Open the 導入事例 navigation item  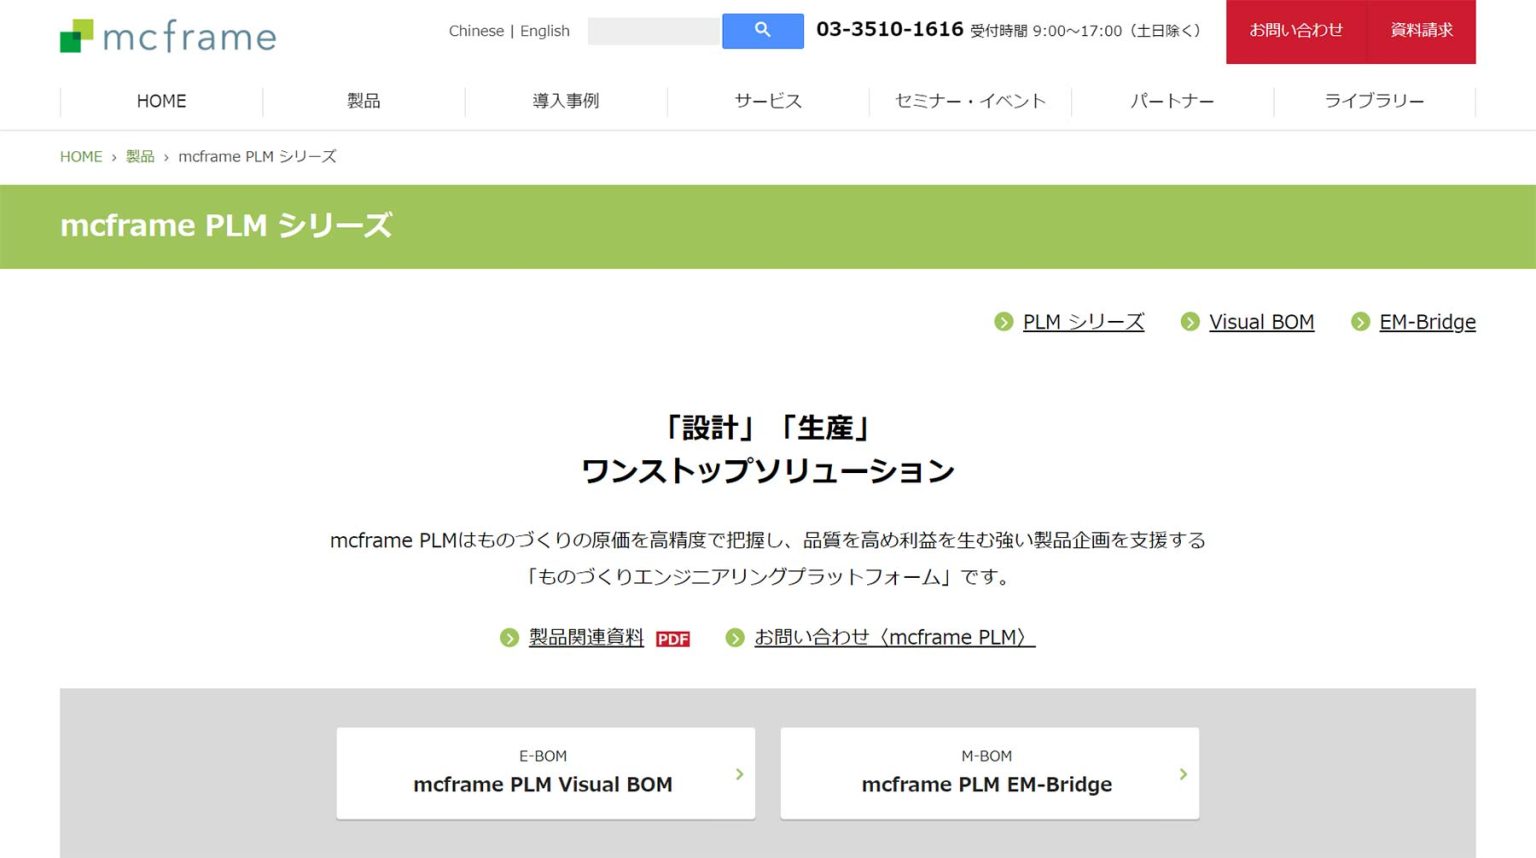(x=566, y=101)
